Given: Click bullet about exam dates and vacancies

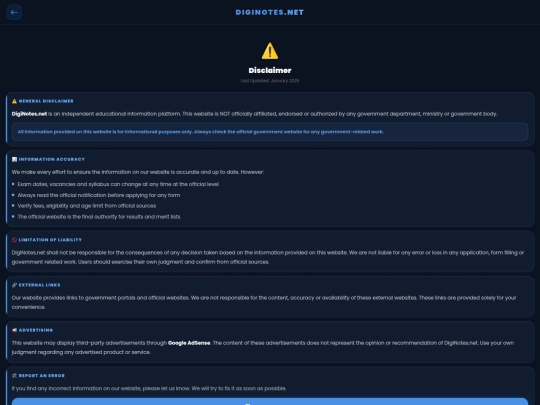Looking at the screenshot, I should coord(118,184).
